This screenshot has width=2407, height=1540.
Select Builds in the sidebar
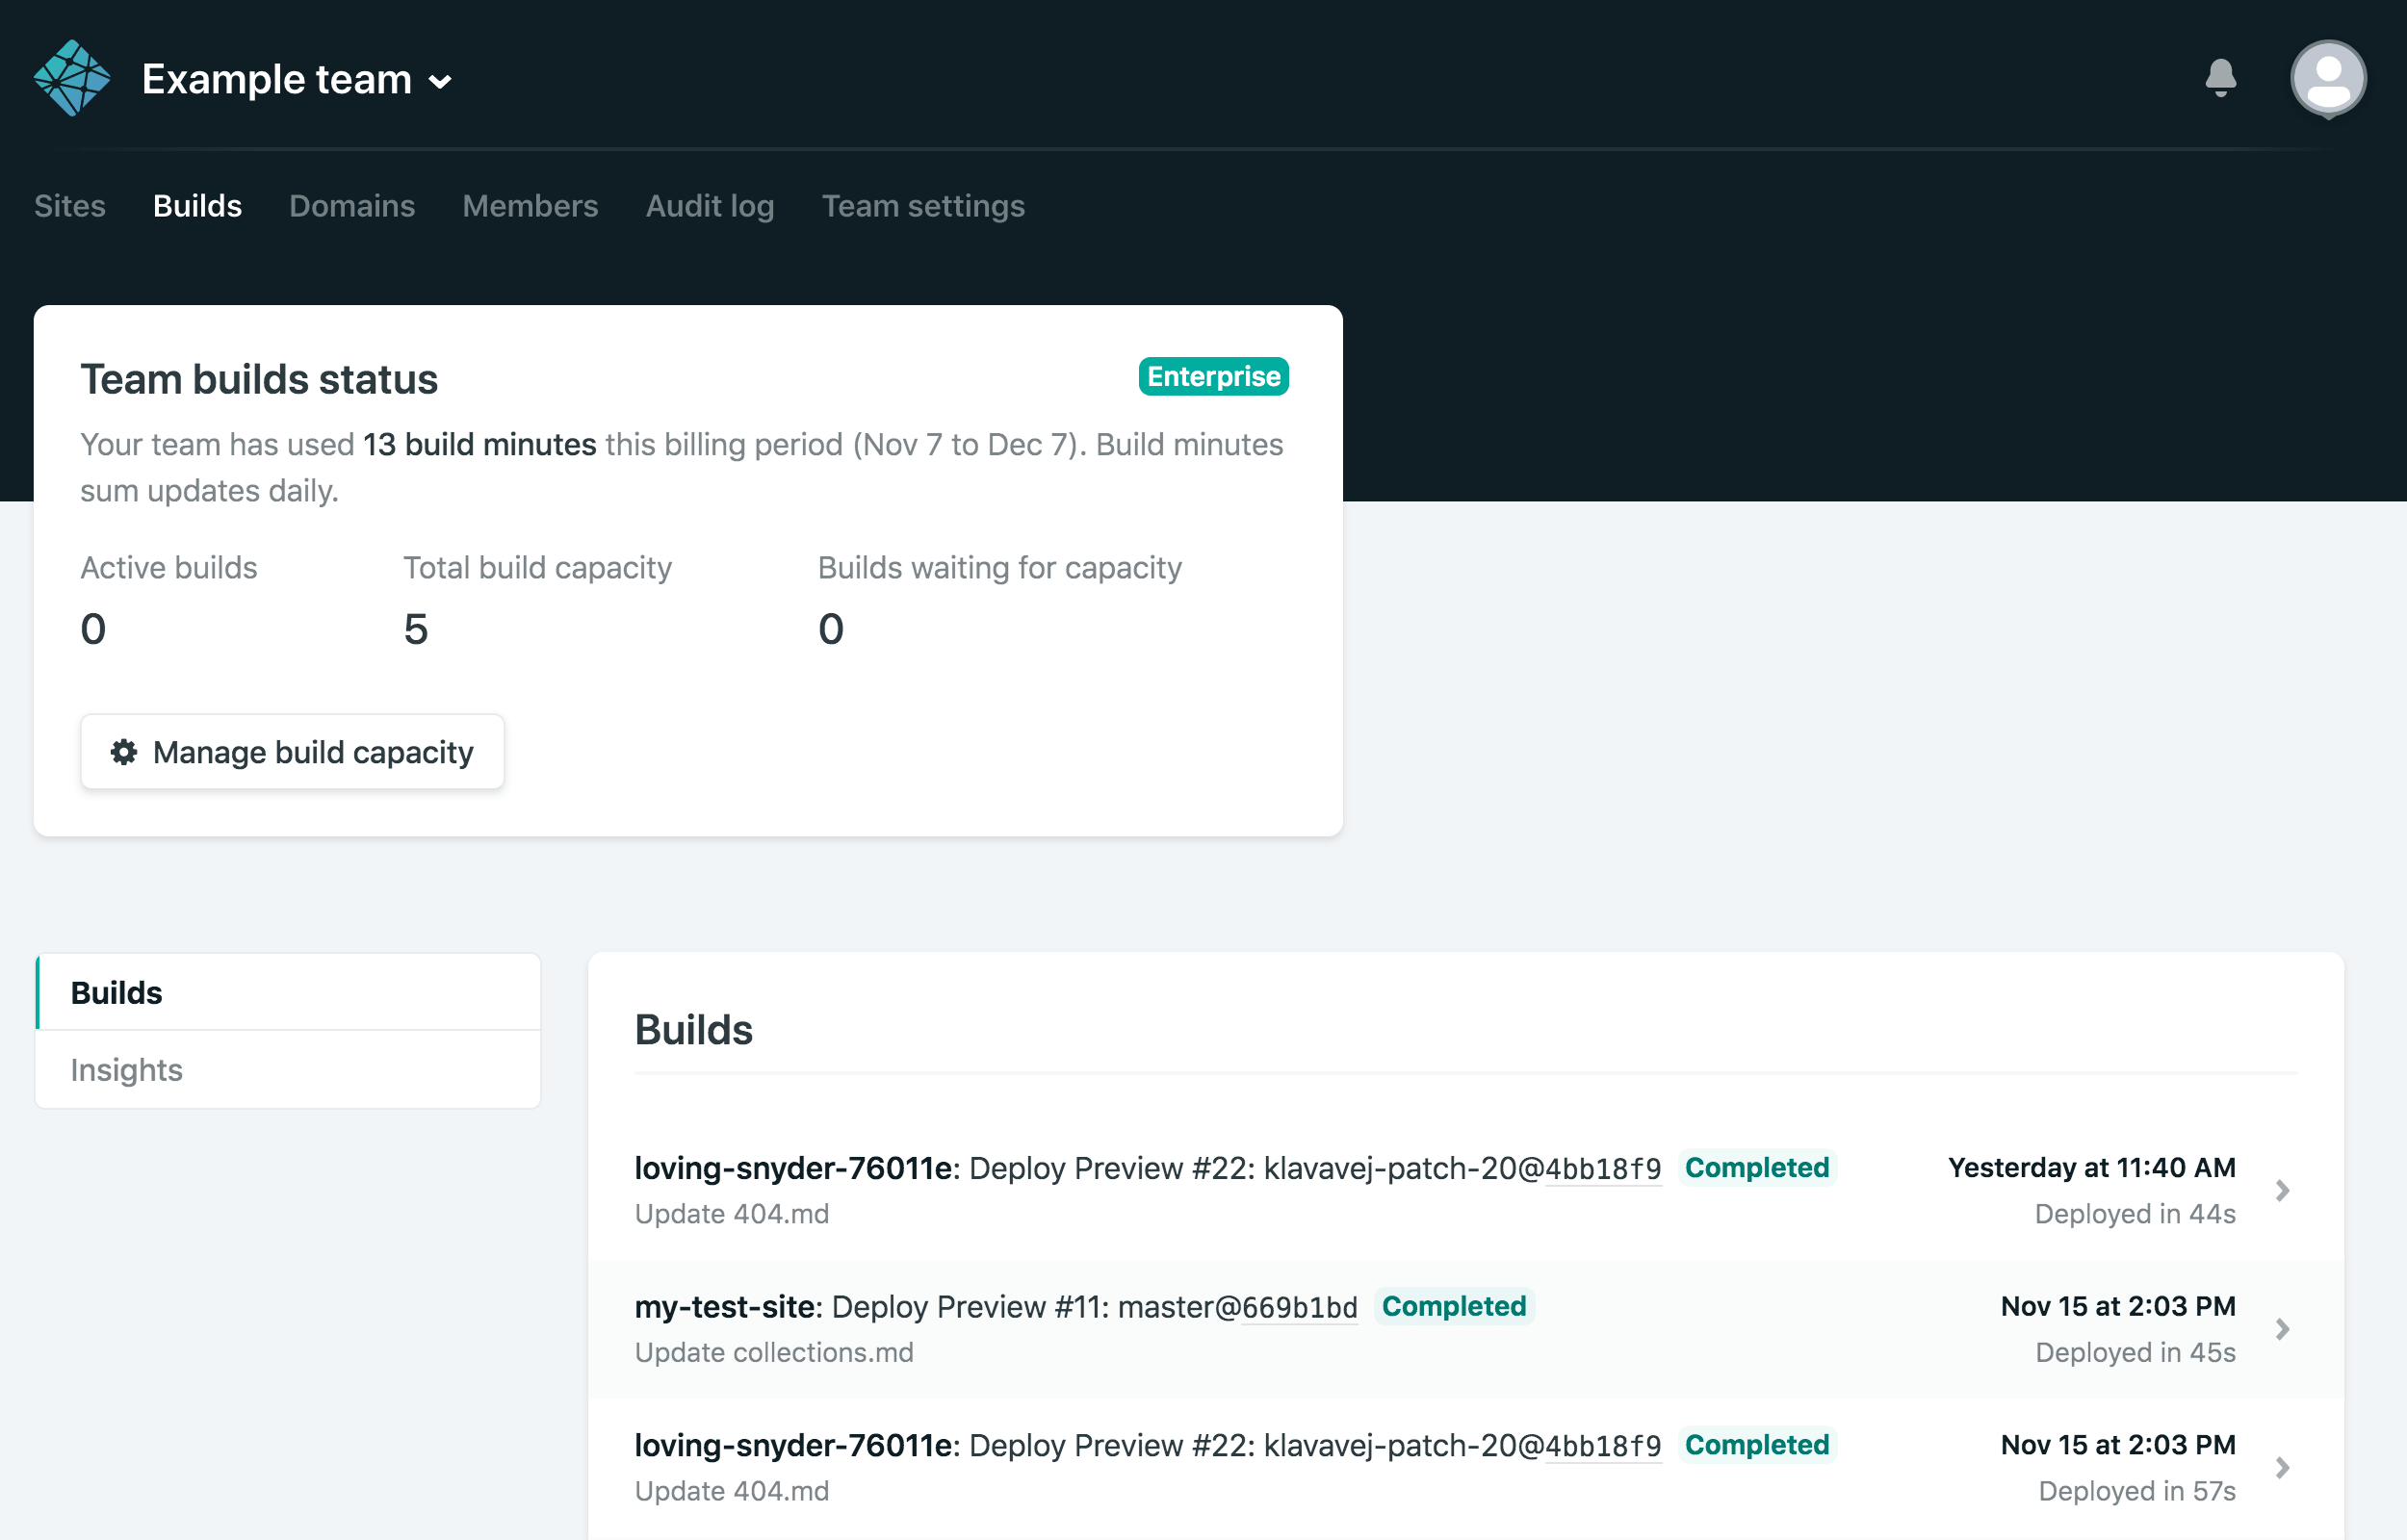[117, 993]
